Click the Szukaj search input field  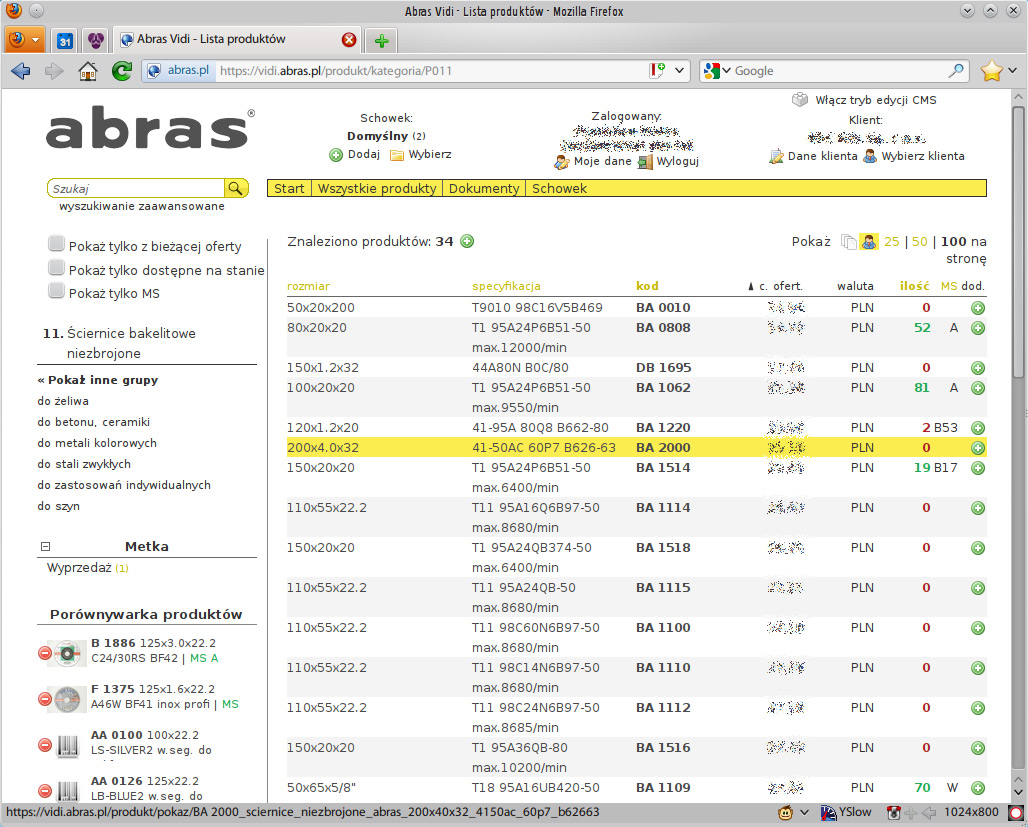coord(135,188)
